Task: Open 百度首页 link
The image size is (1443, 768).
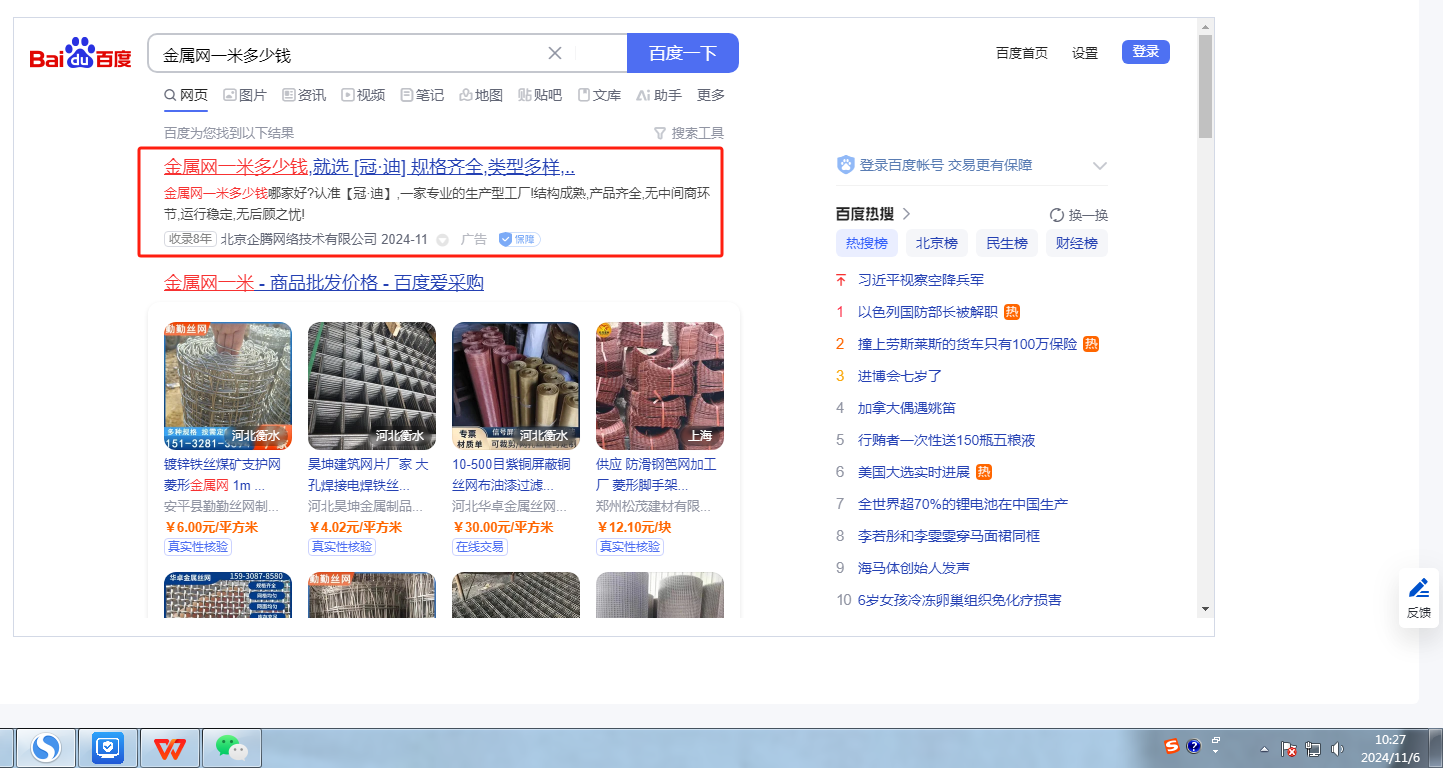Action: tap(1022, 53)
